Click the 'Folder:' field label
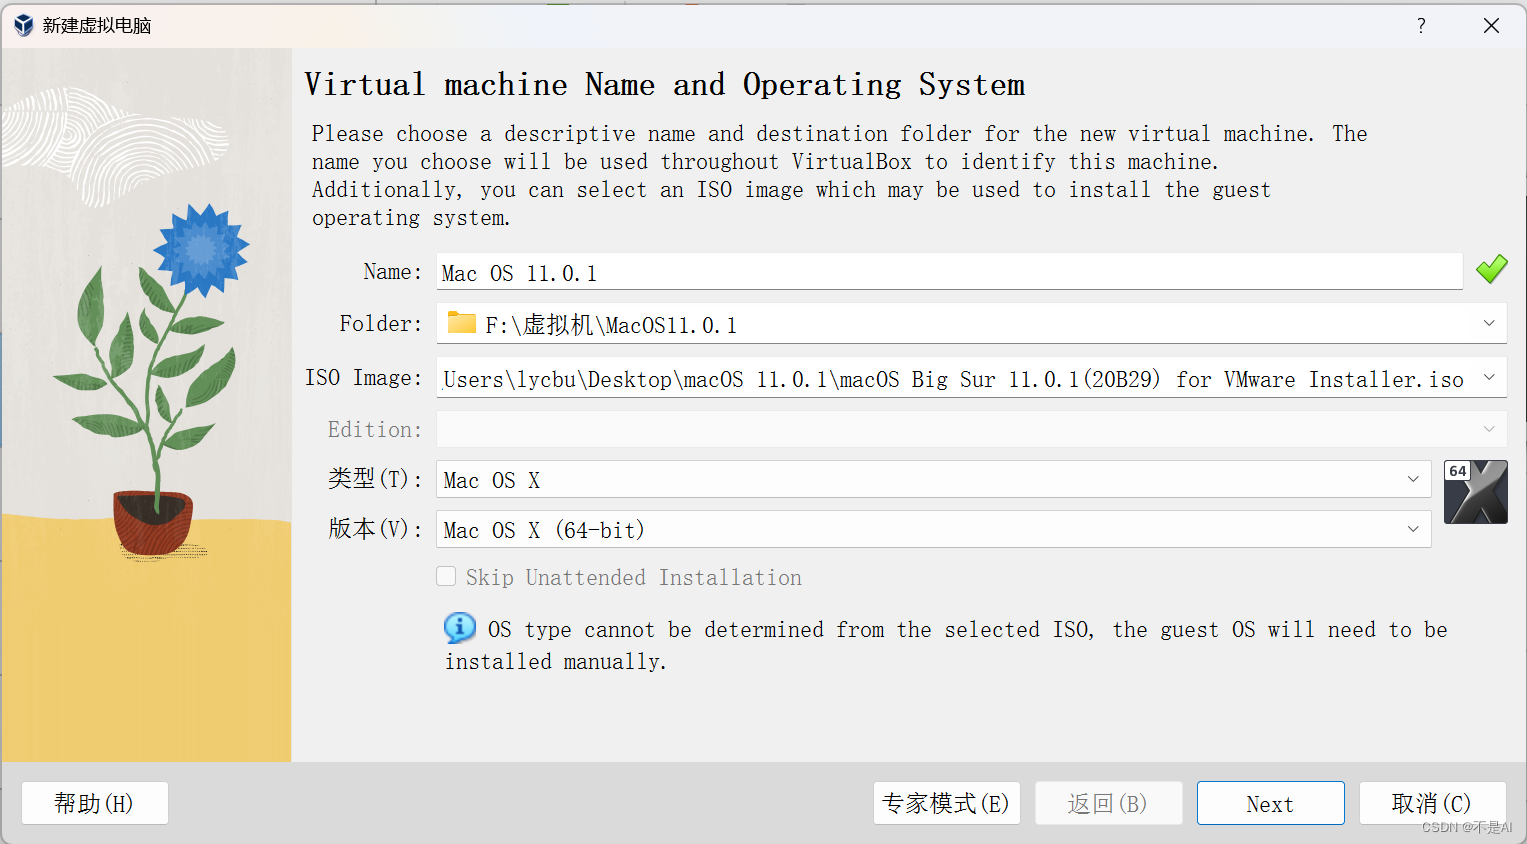Image resolution: width=1527 pixels, height=844 pixels. point(381,323)
